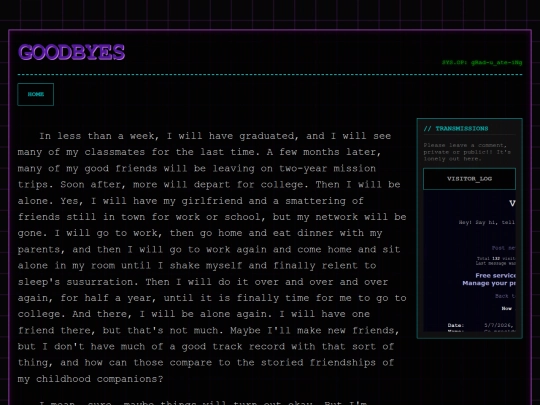Click the line starting 'my childhood companions?'
Viewport: 540px width, 405px height.
(x=91, y=379)
